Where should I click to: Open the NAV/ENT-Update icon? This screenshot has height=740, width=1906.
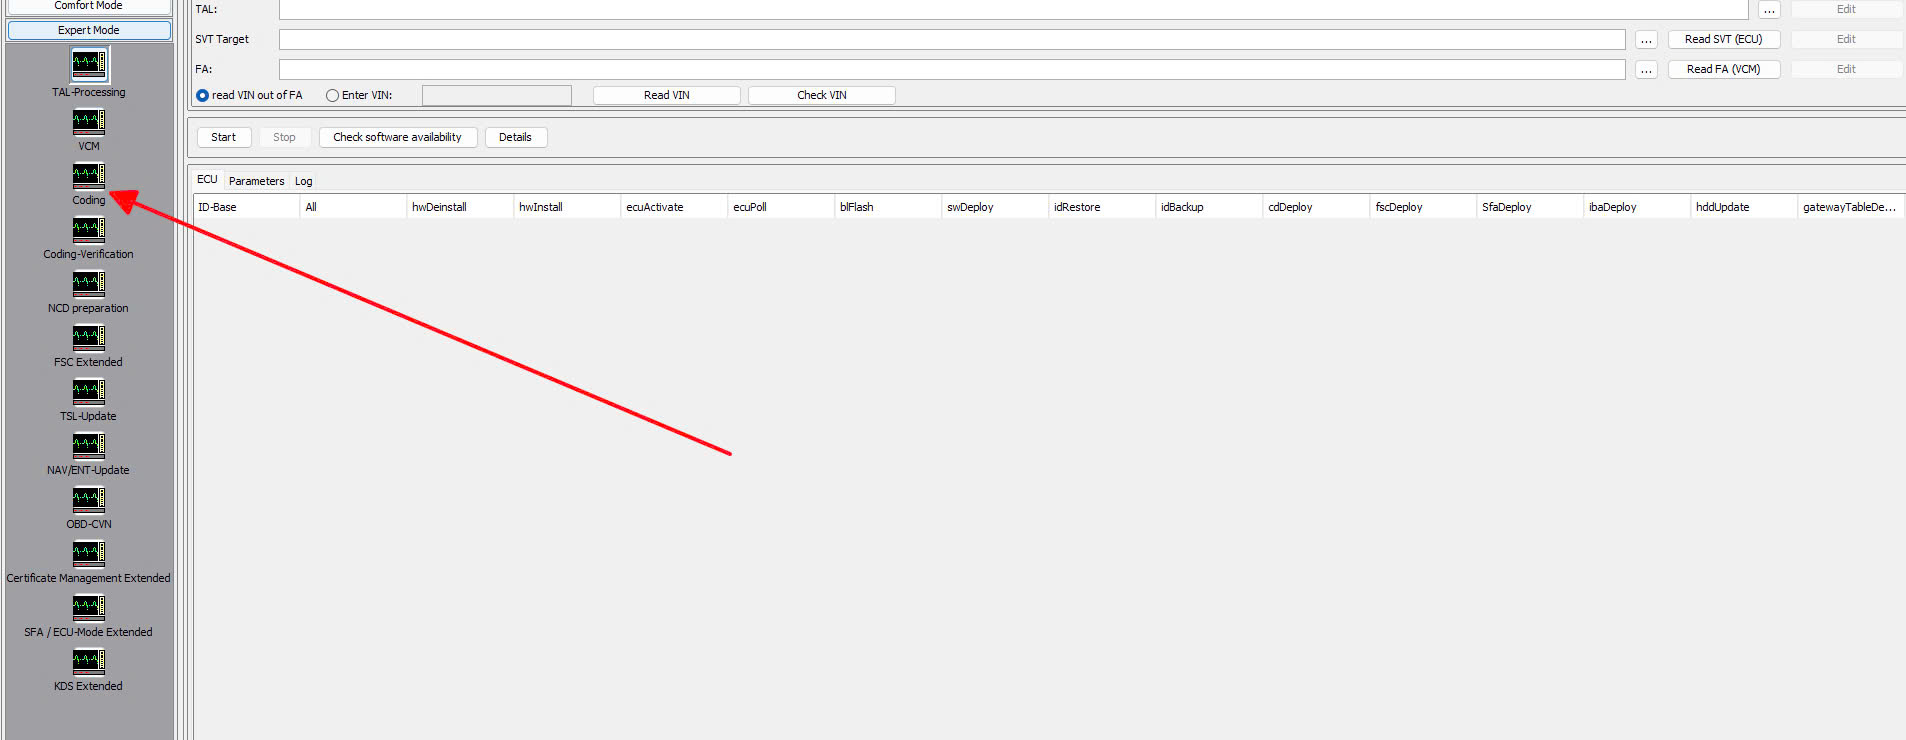point(89,445)
